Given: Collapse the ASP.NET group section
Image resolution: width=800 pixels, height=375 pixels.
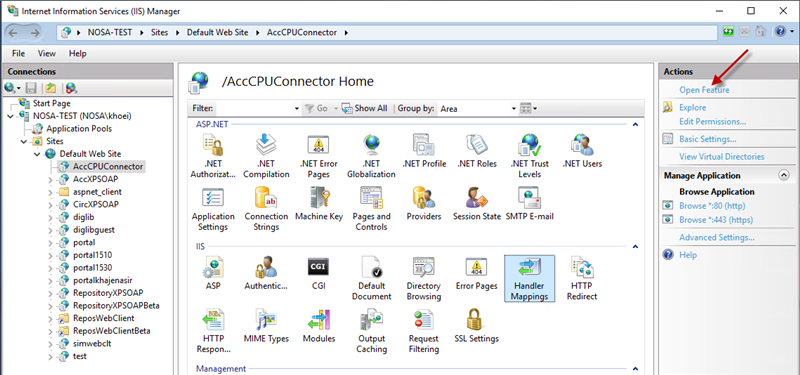Looking at the screenshot, I should pos(635,124).
